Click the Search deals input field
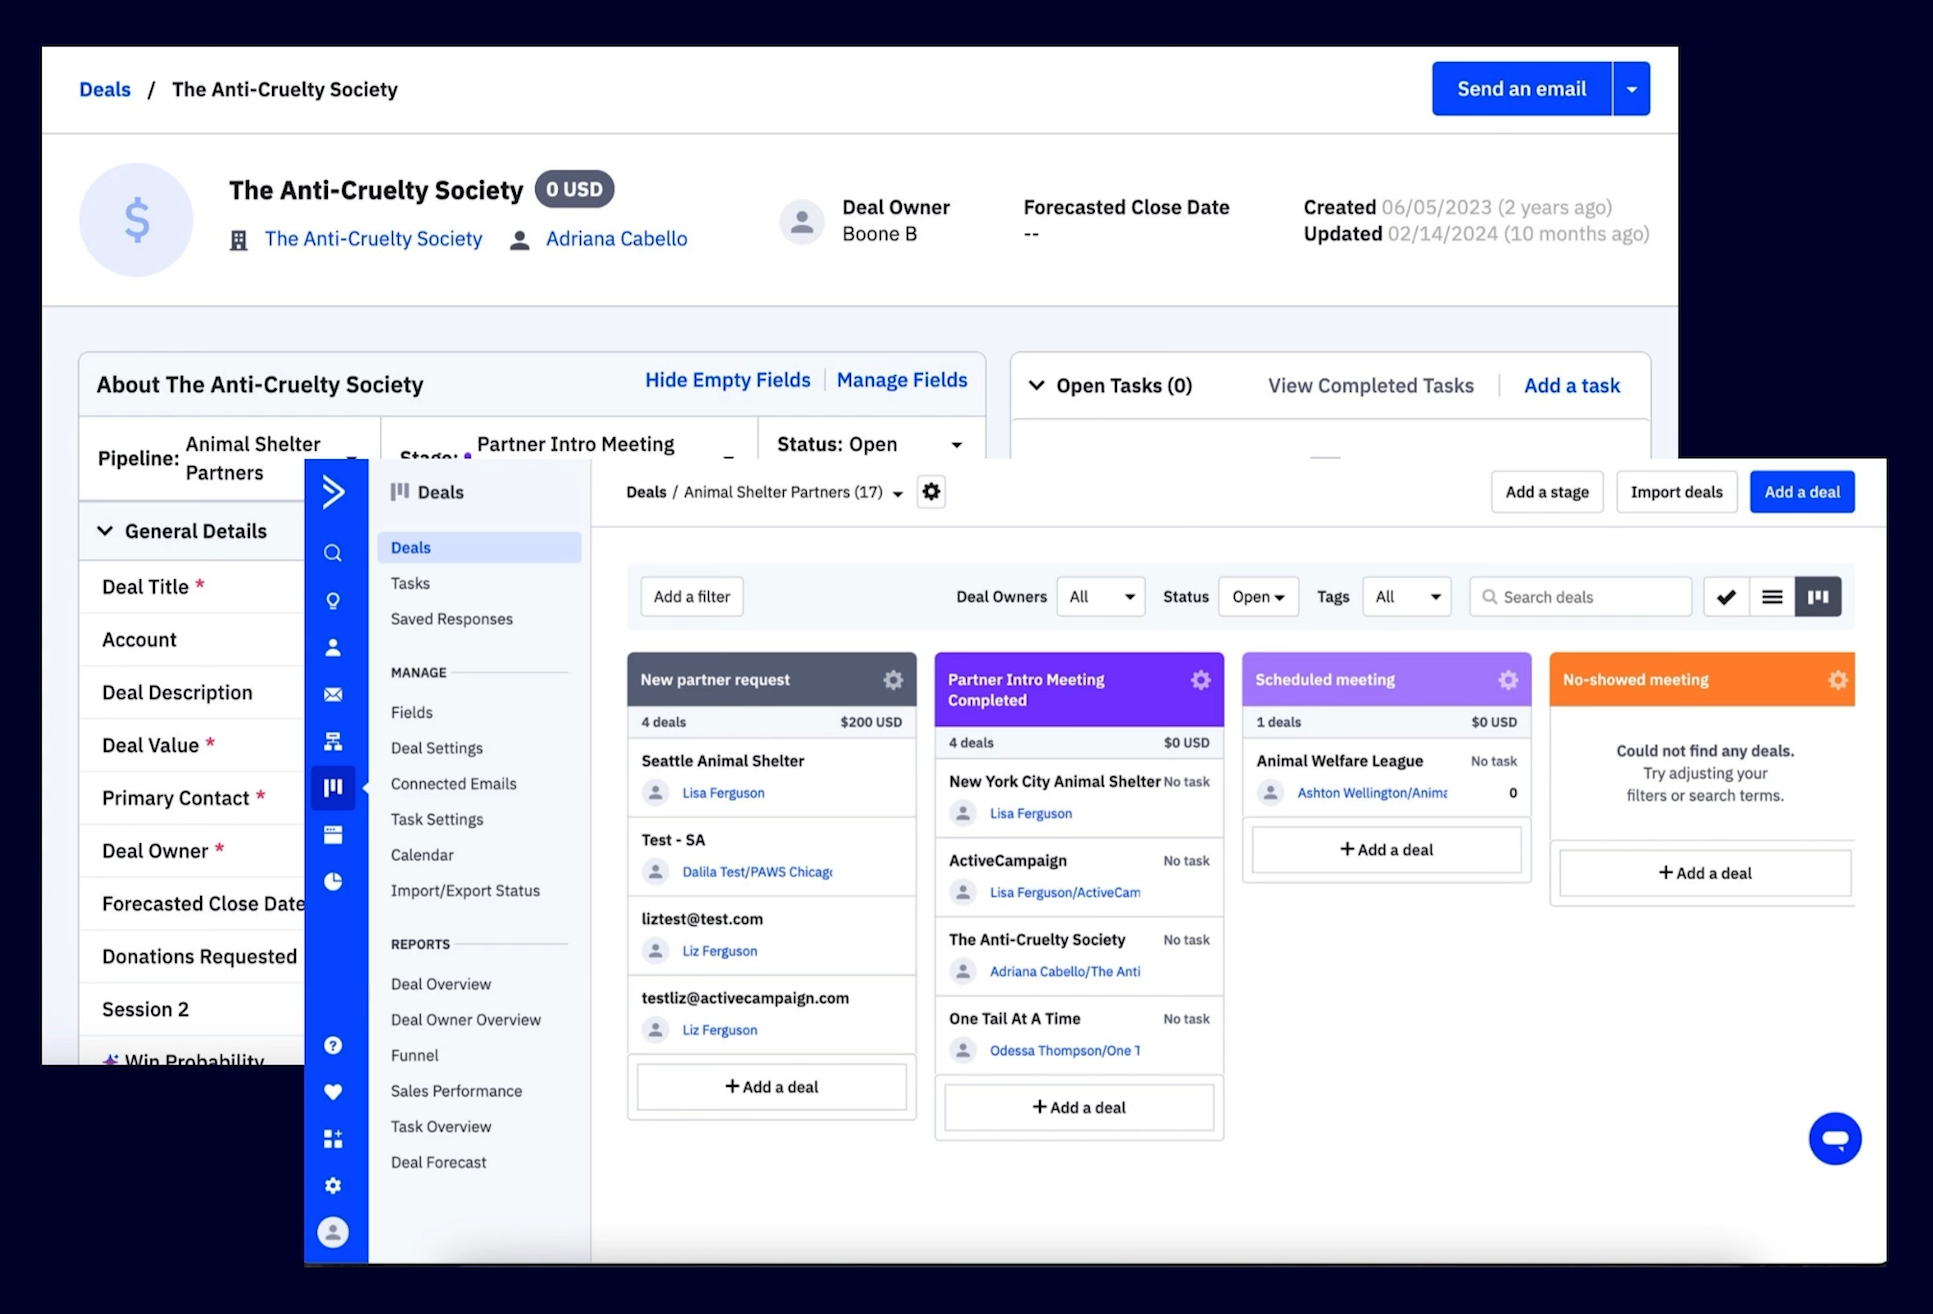Viewport: 1933px width, 1314px height. [x=1581, y=597]
